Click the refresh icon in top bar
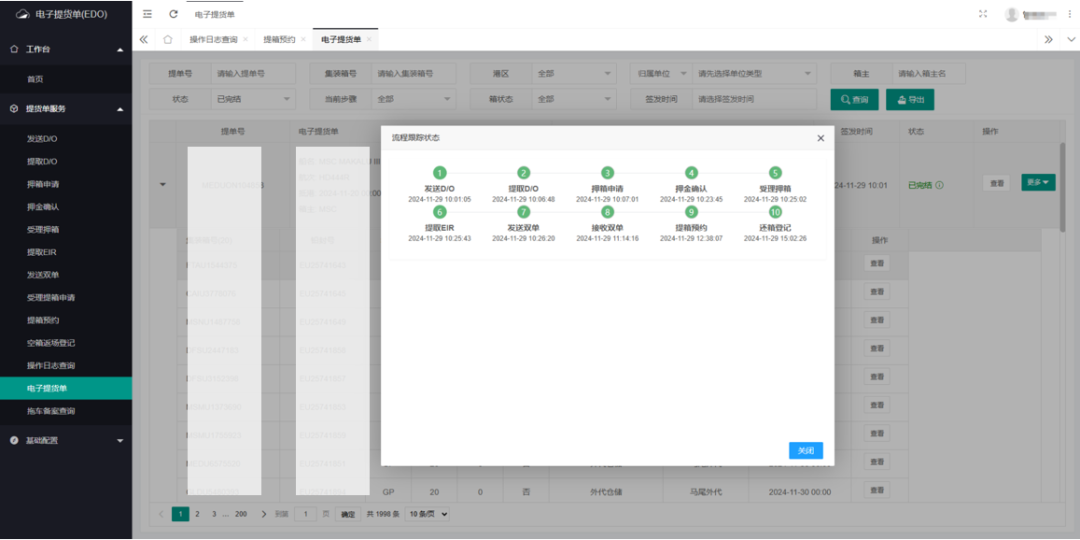Image resolution: width=1080 pixels, height=540 pixels. pyautogui.click(x=173, y=14)
